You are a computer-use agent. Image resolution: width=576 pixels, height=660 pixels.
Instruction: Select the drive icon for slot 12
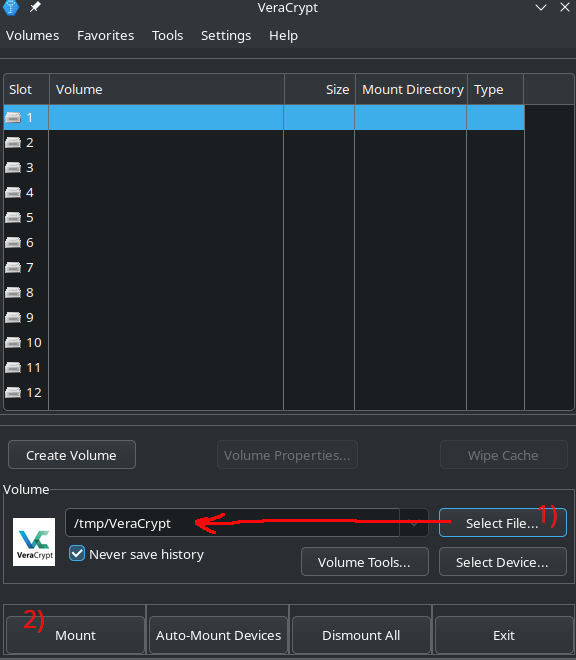pyautogui.click(x=13, y=393)
